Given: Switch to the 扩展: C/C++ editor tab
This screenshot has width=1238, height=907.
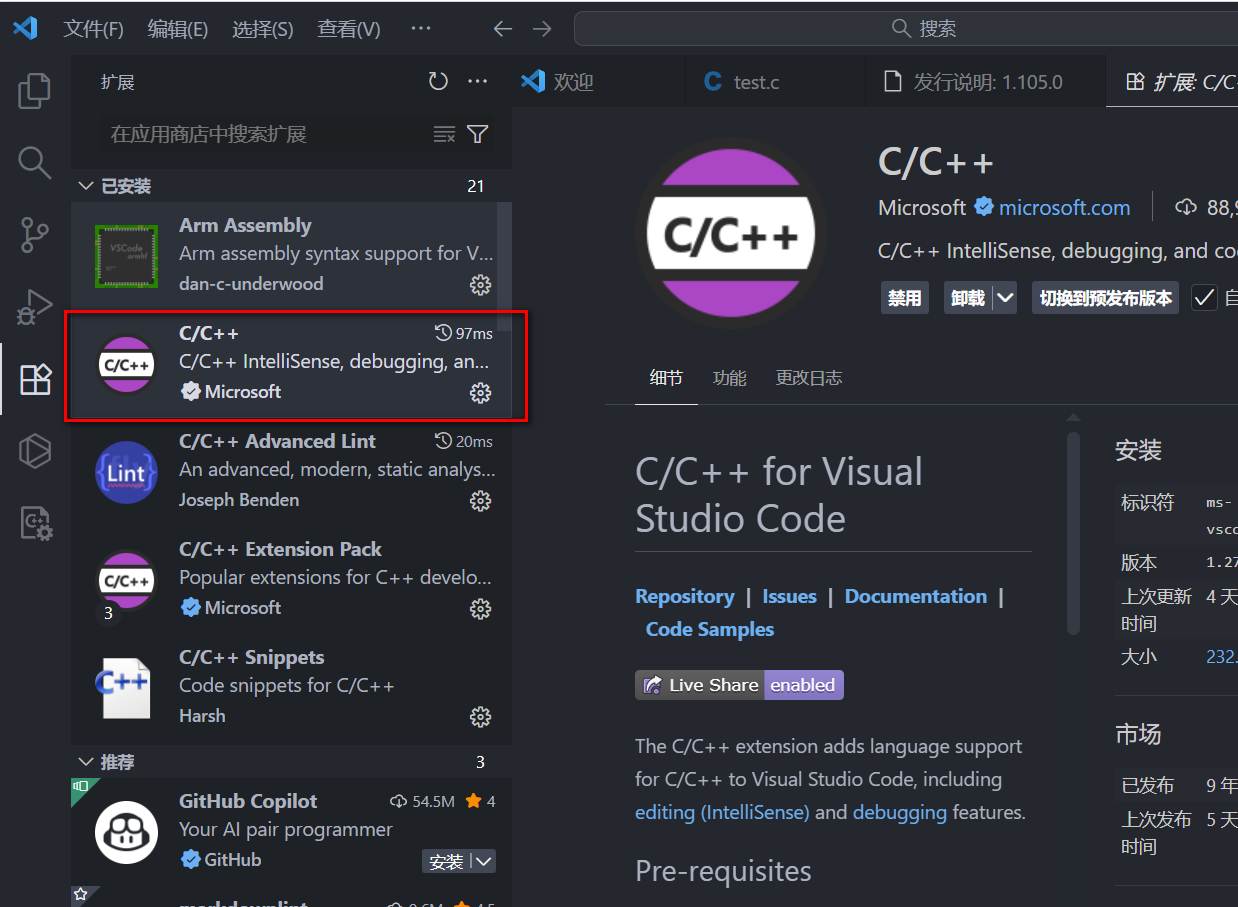Looking at the screenshot, I should (x=1172, y=82).
